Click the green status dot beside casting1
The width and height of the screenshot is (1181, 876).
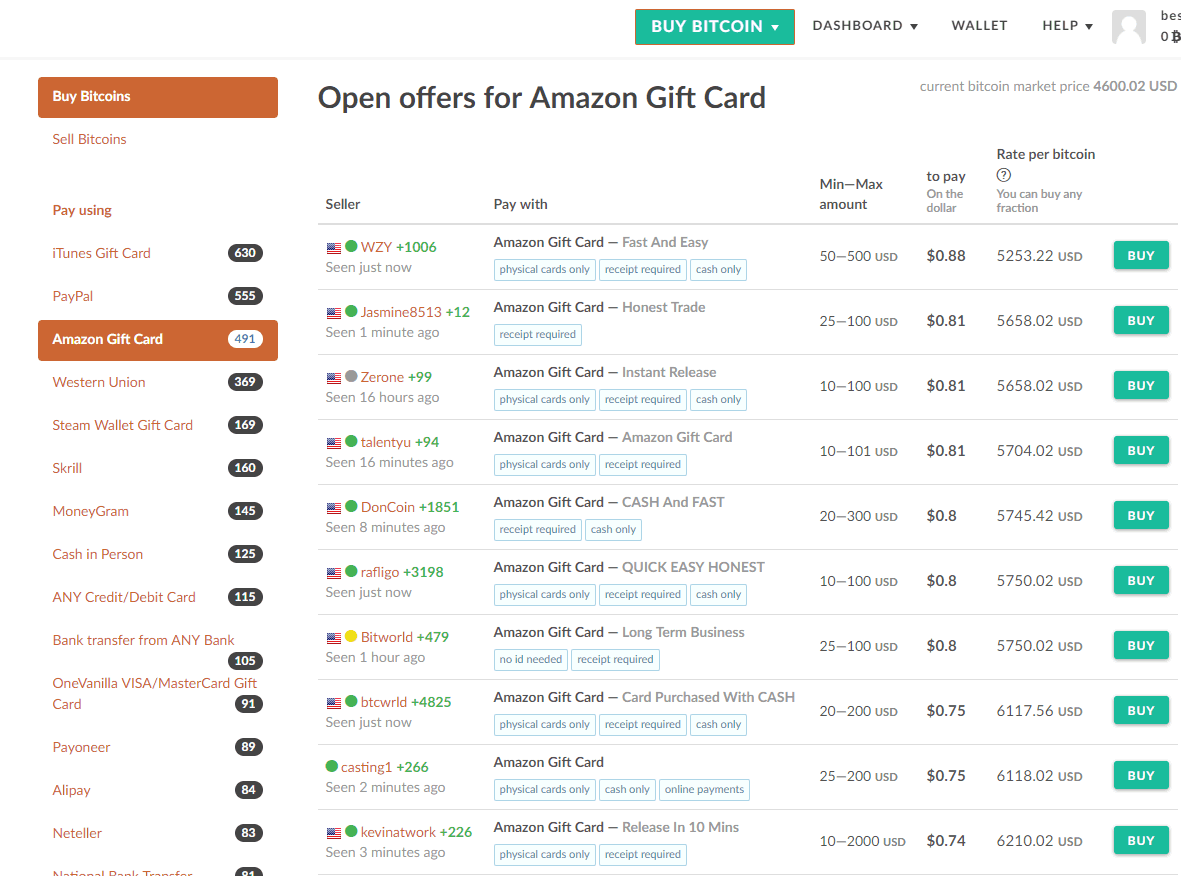coord(331,766)
